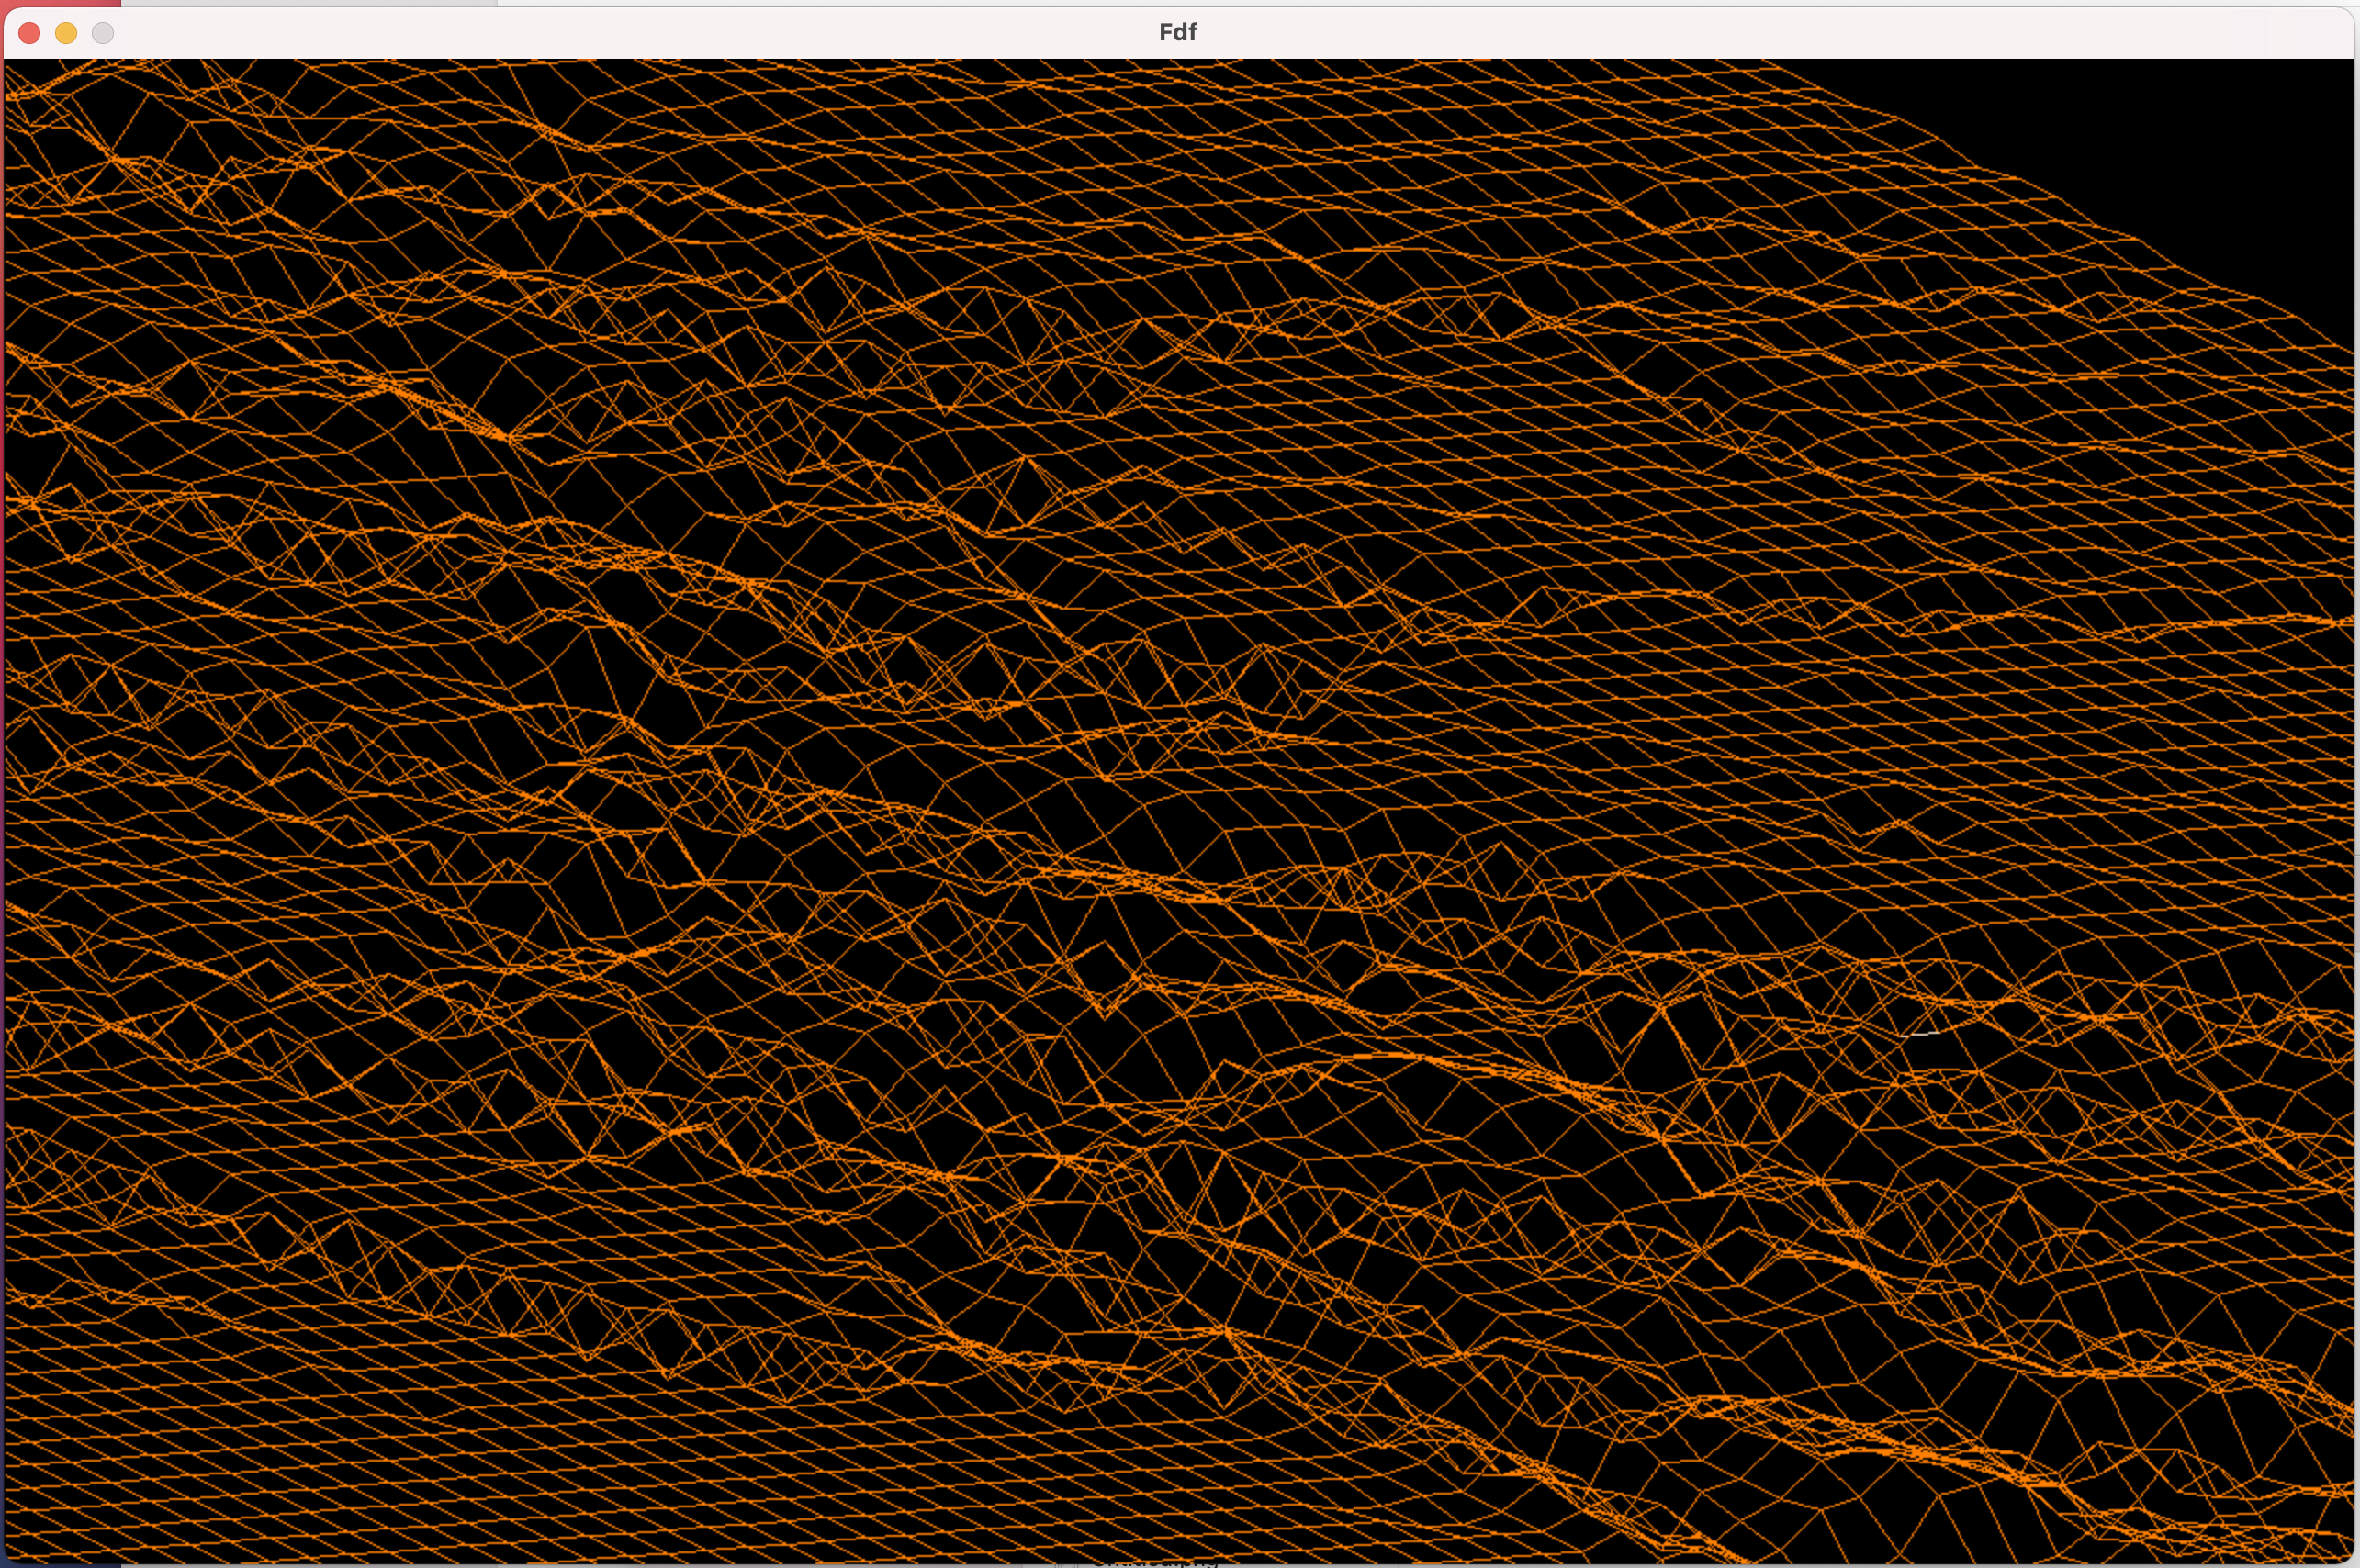Screen dimensions: 2360x1568
Task: Click the light background window strip at top
Action: tap(1400, 3)
